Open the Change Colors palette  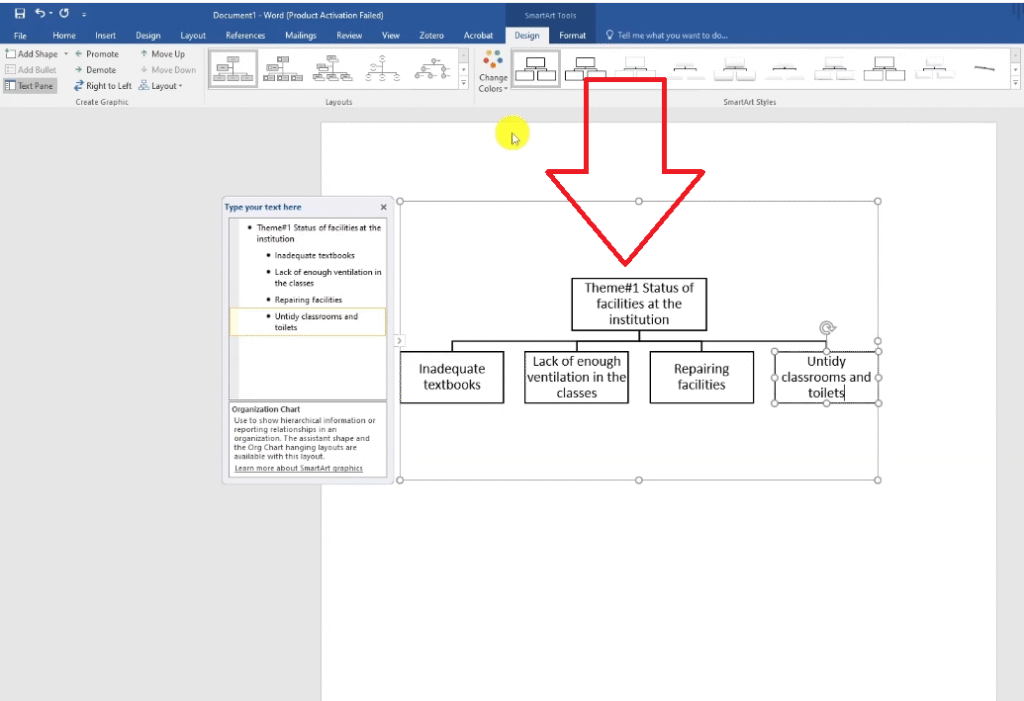492,70
